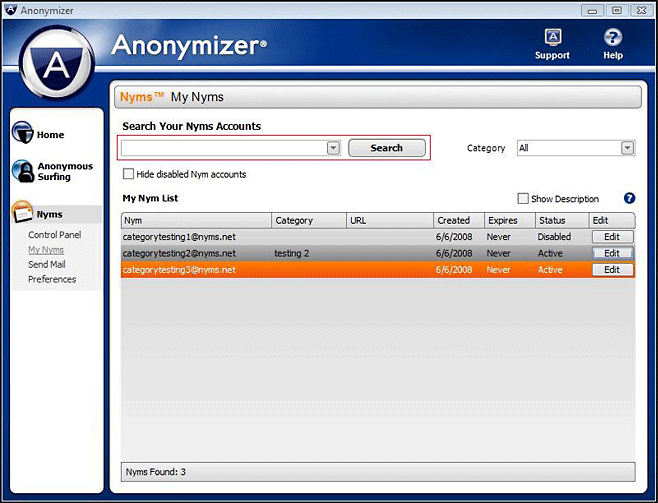Click Edit for categorytesting2@nyms.net
This screenshot has height=503, width=658.
(612, 253)
